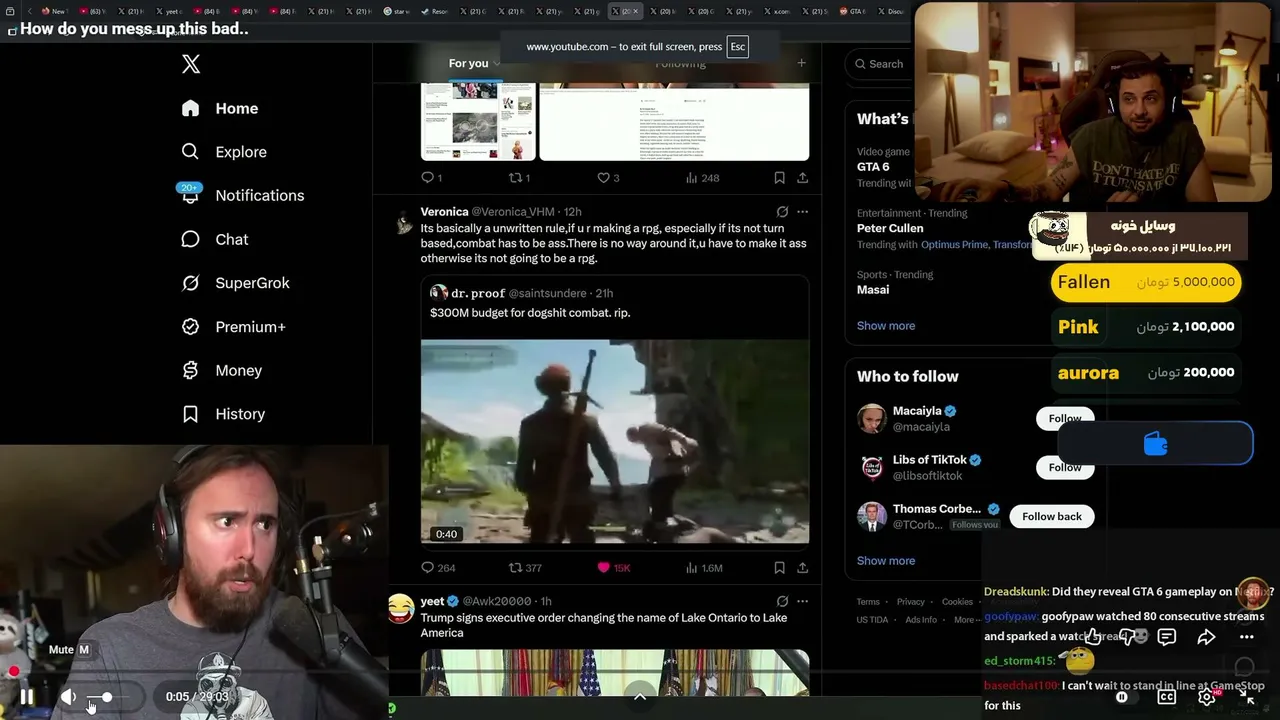Go to Home in the X sidebar
The width and height of the screenshot is (1280, 720).
(219, 108)
